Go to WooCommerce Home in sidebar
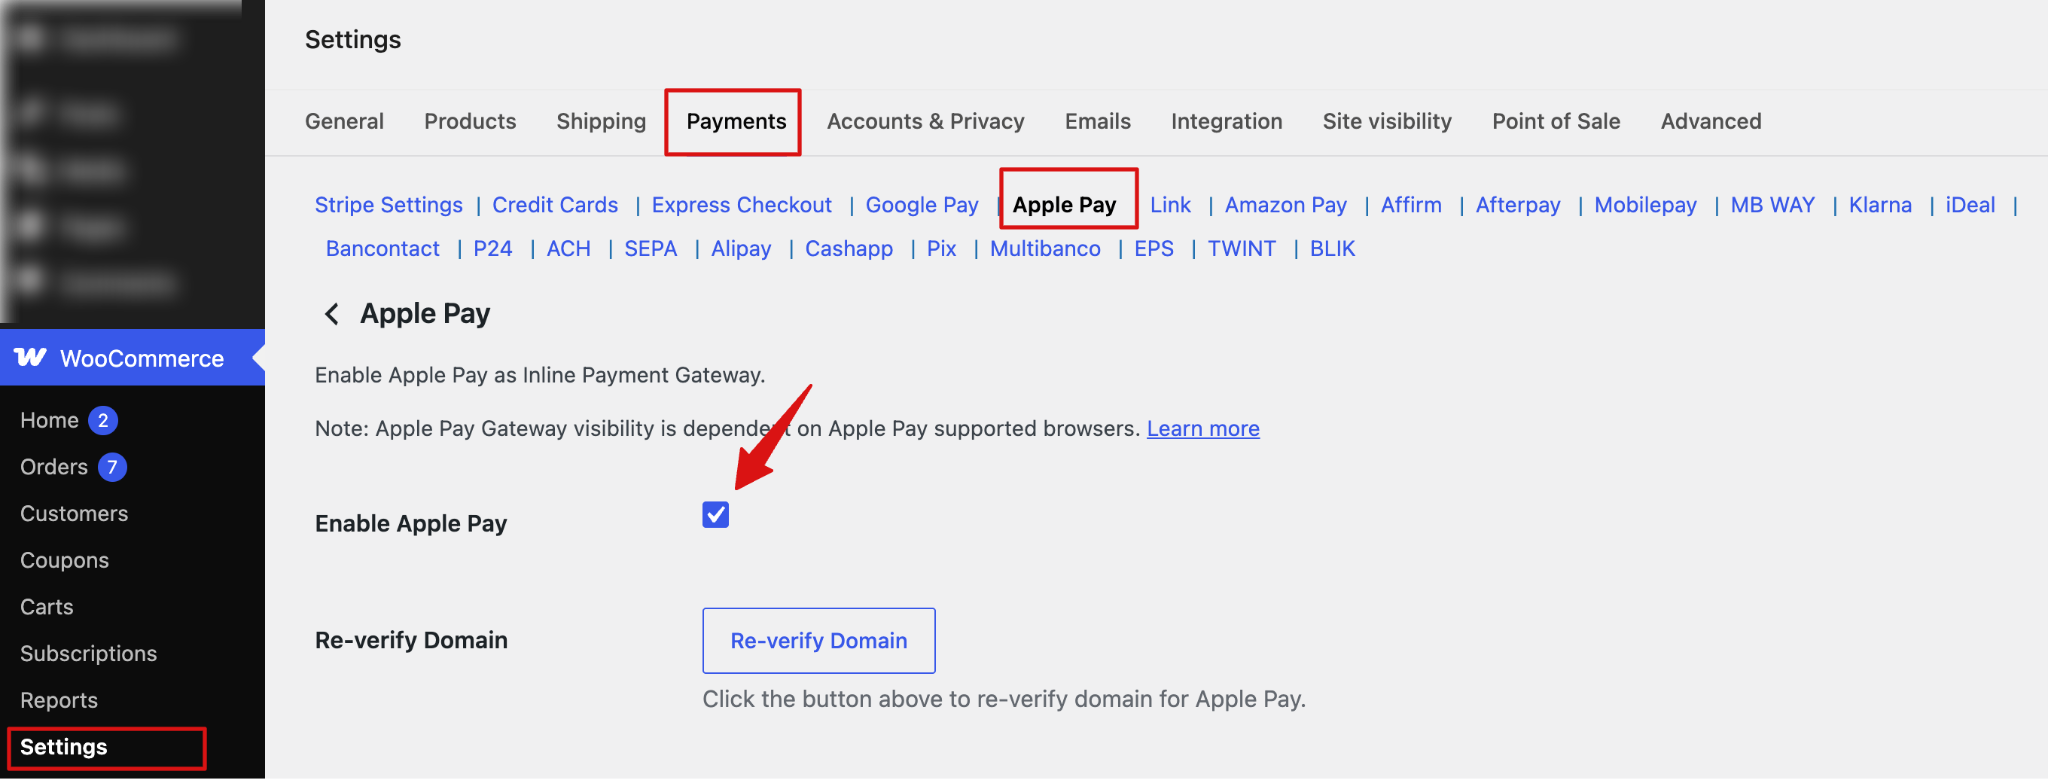 point(49,421)
